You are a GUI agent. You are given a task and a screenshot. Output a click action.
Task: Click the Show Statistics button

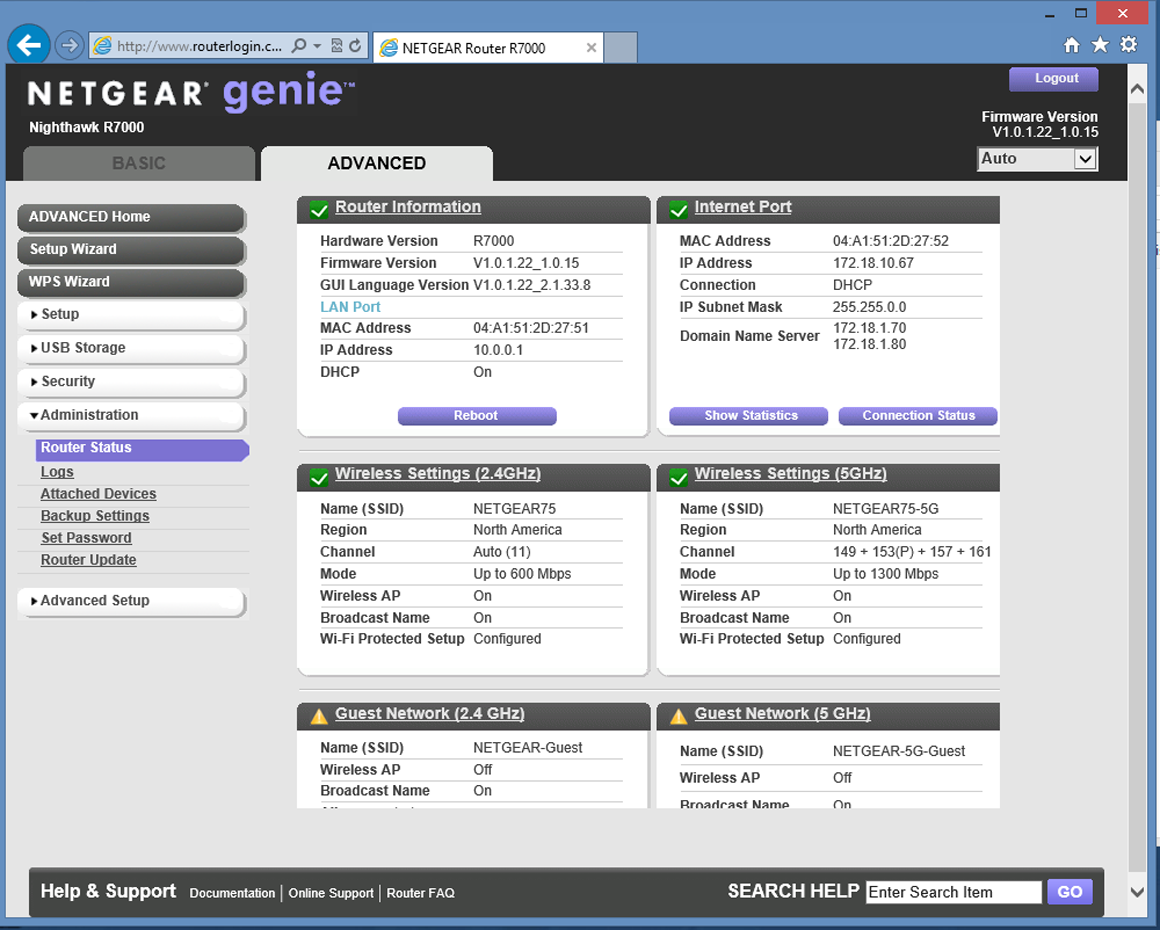coord(748,416)
